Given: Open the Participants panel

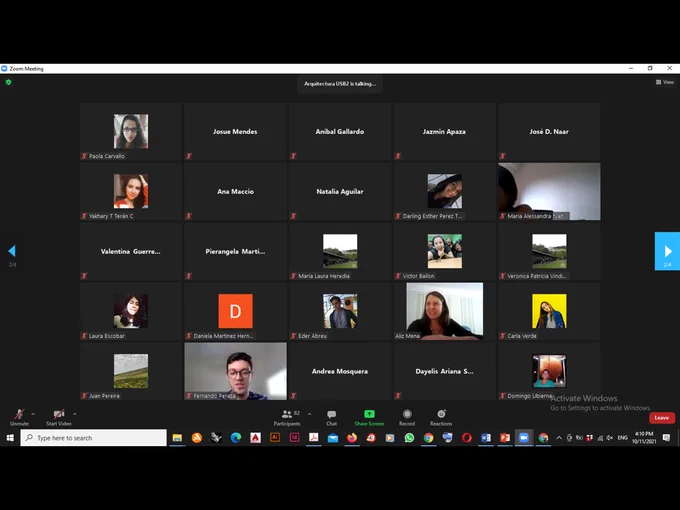Looking at the screenshot, I should coord(287,418).
